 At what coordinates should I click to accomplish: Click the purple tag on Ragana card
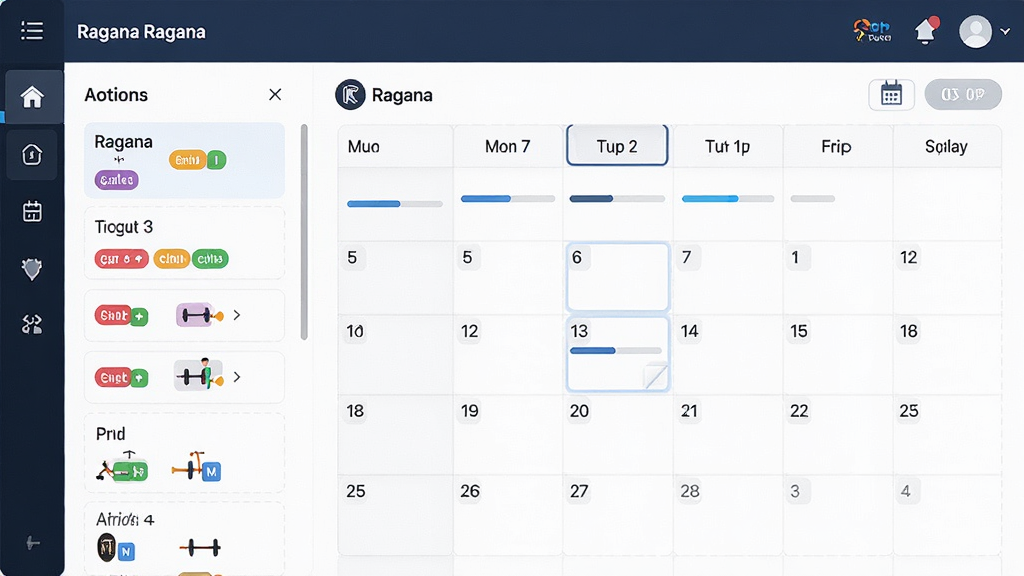pyautogui.click(x=116, y=180)
